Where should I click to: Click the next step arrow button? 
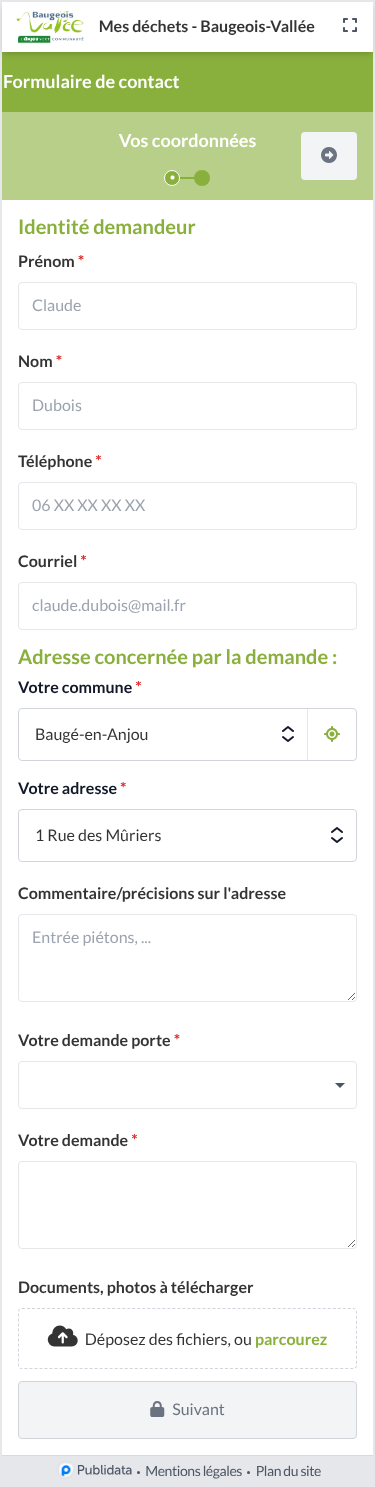329,155
